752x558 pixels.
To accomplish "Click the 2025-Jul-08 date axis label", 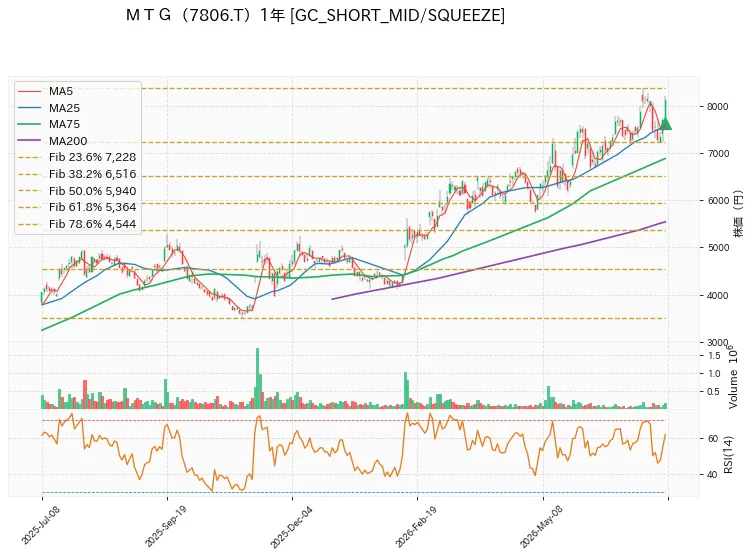I will (41, 525).
